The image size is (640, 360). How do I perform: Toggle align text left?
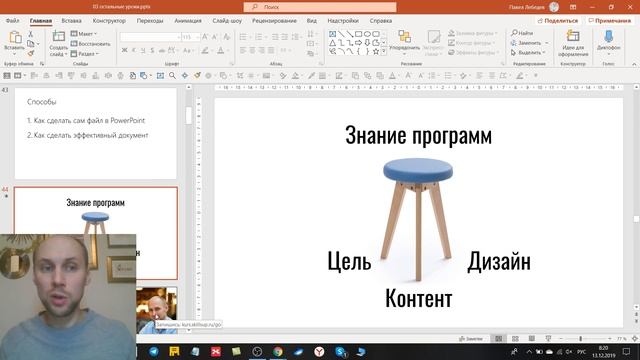tap(243, 50)
